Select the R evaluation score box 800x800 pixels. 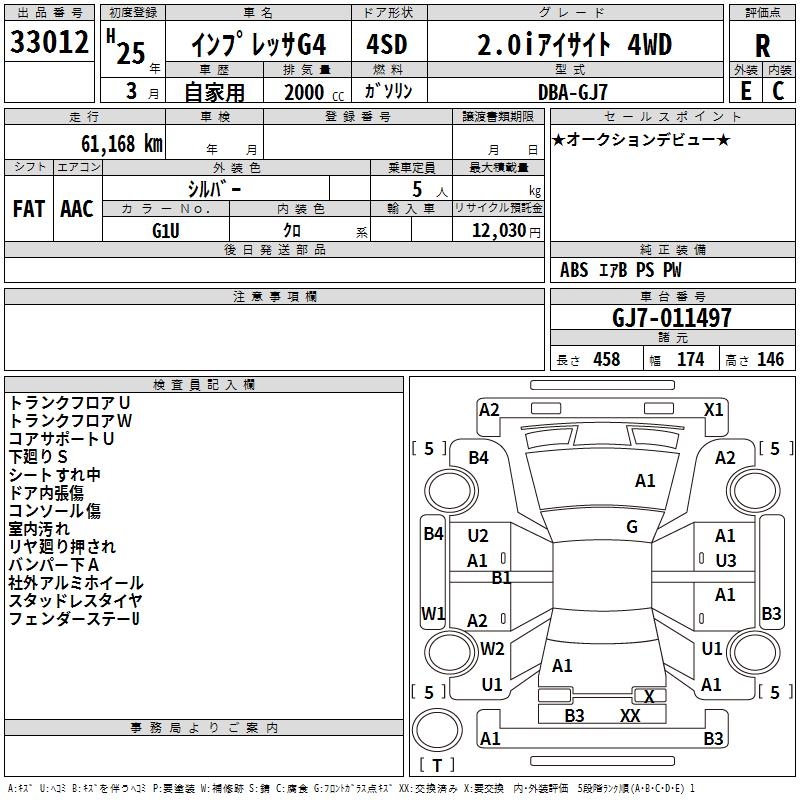click(762, 44)
